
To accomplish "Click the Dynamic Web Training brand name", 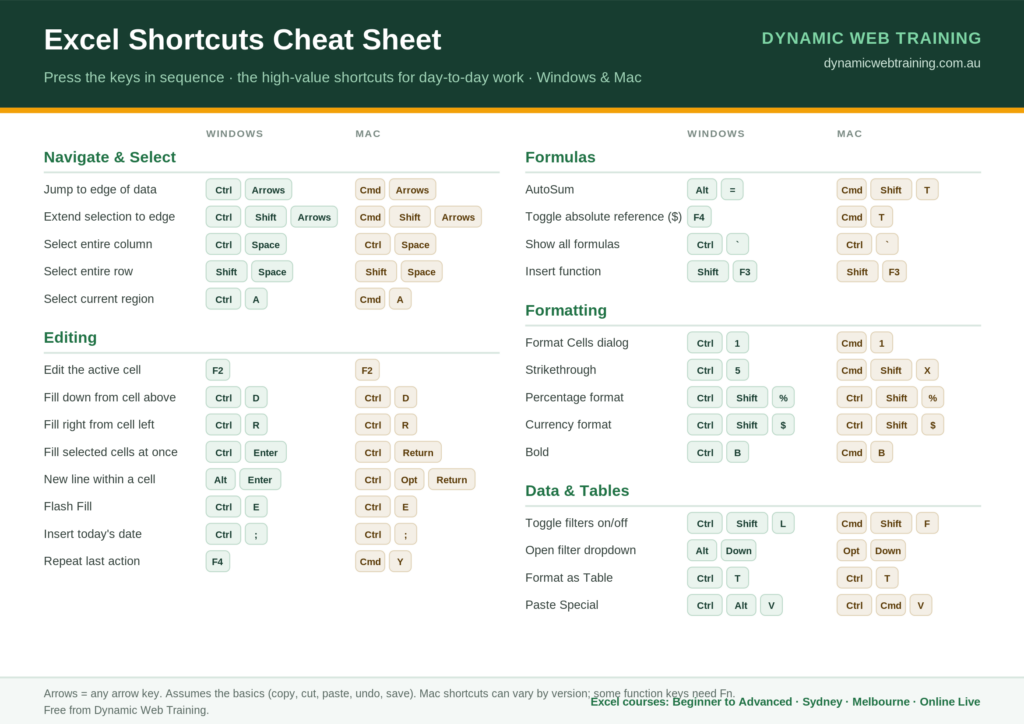I will (x=871, y=39).
